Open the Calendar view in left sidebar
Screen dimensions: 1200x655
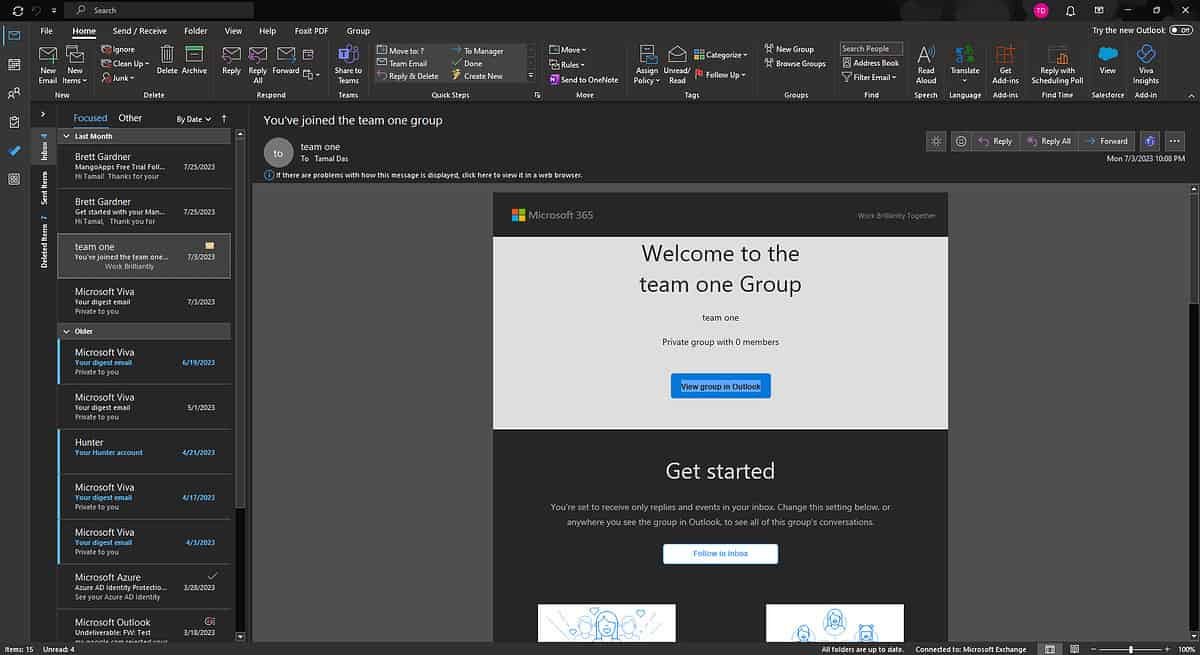click(x=14, y=64)
